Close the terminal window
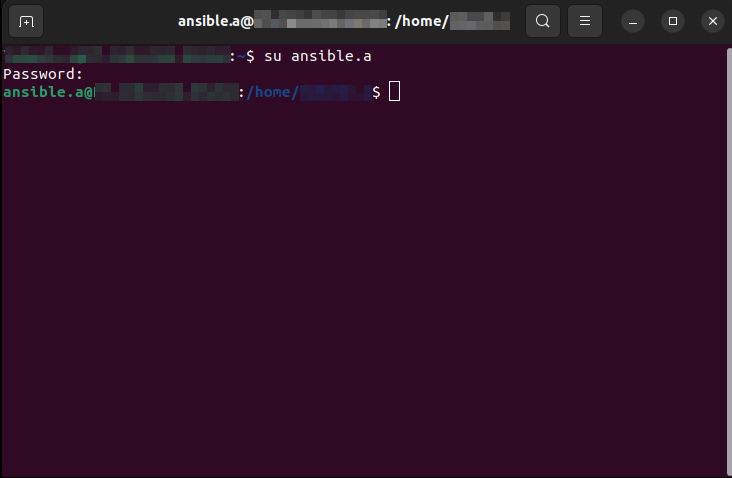 point(712,21)
